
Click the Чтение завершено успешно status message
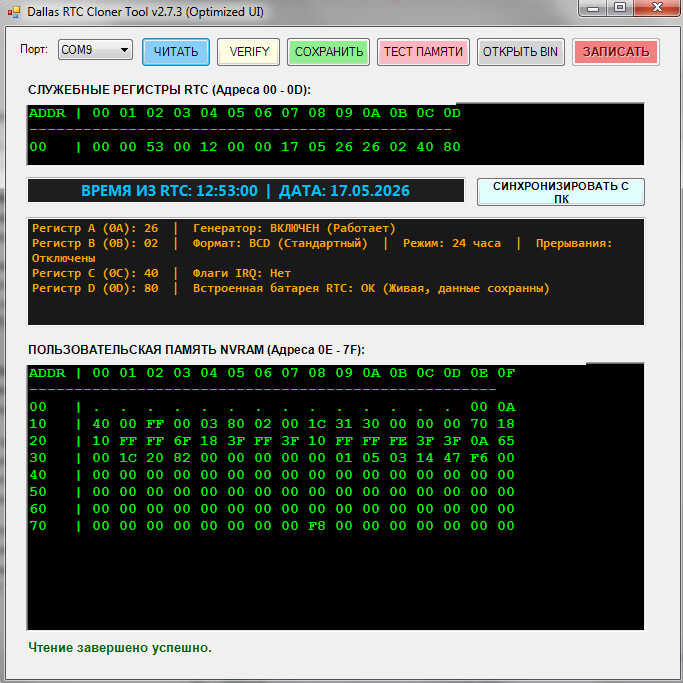tap(120, 648)
